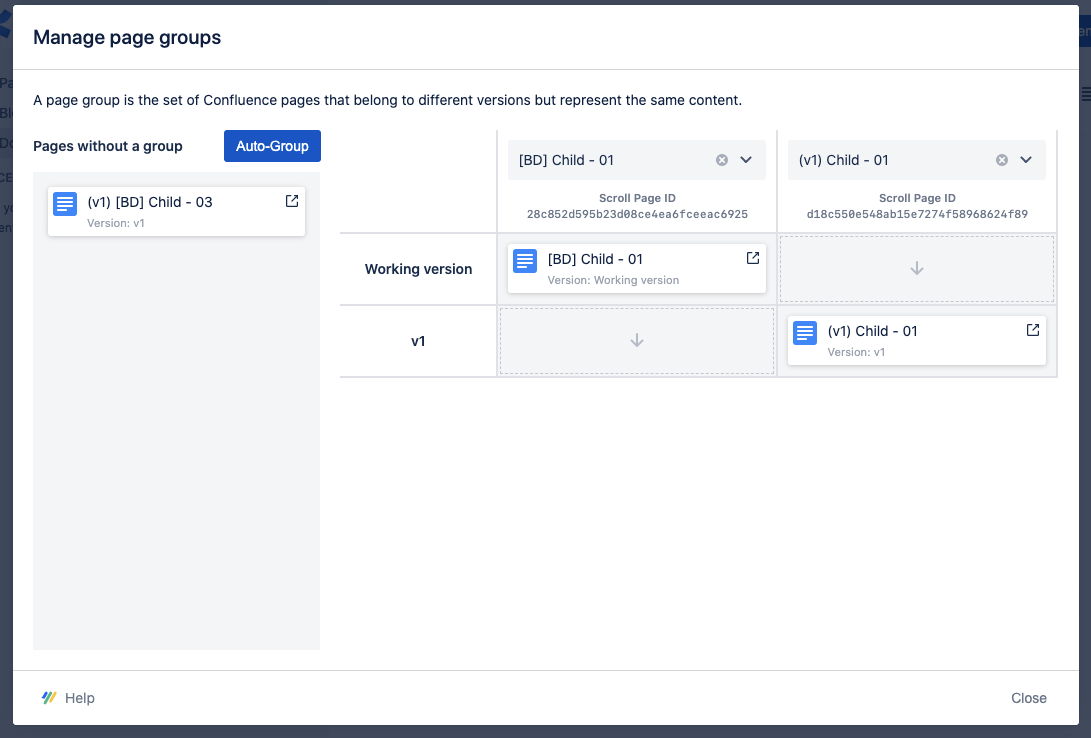
Task: Open (v1) [BD] Child - 03 in new window
Action: pos(292,201)
